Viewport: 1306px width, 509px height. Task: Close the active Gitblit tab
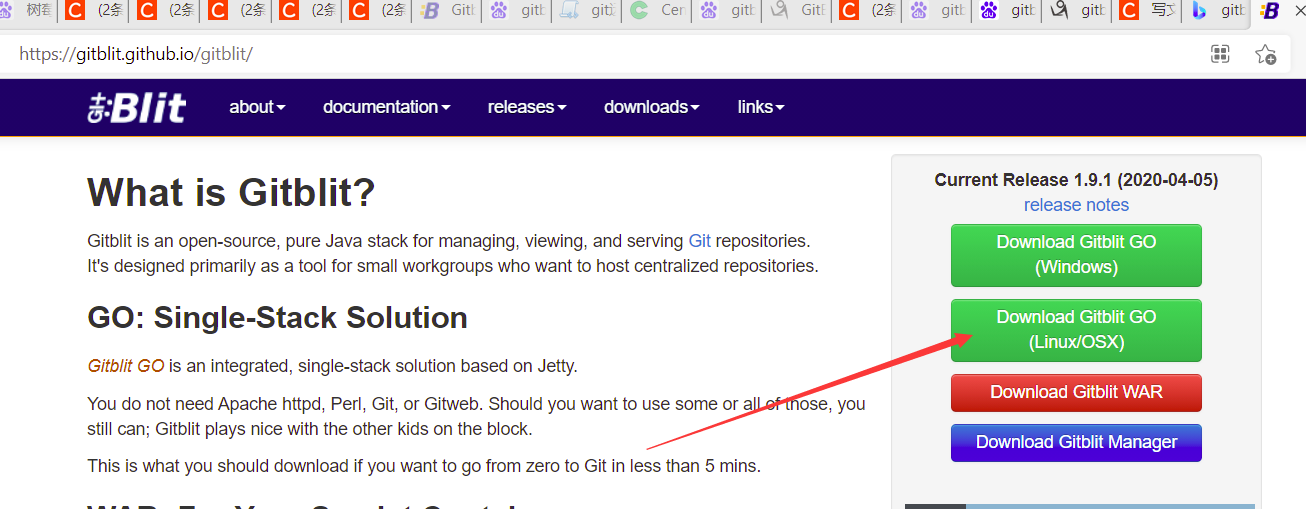pyautogui.click(x=1298, y=11)
